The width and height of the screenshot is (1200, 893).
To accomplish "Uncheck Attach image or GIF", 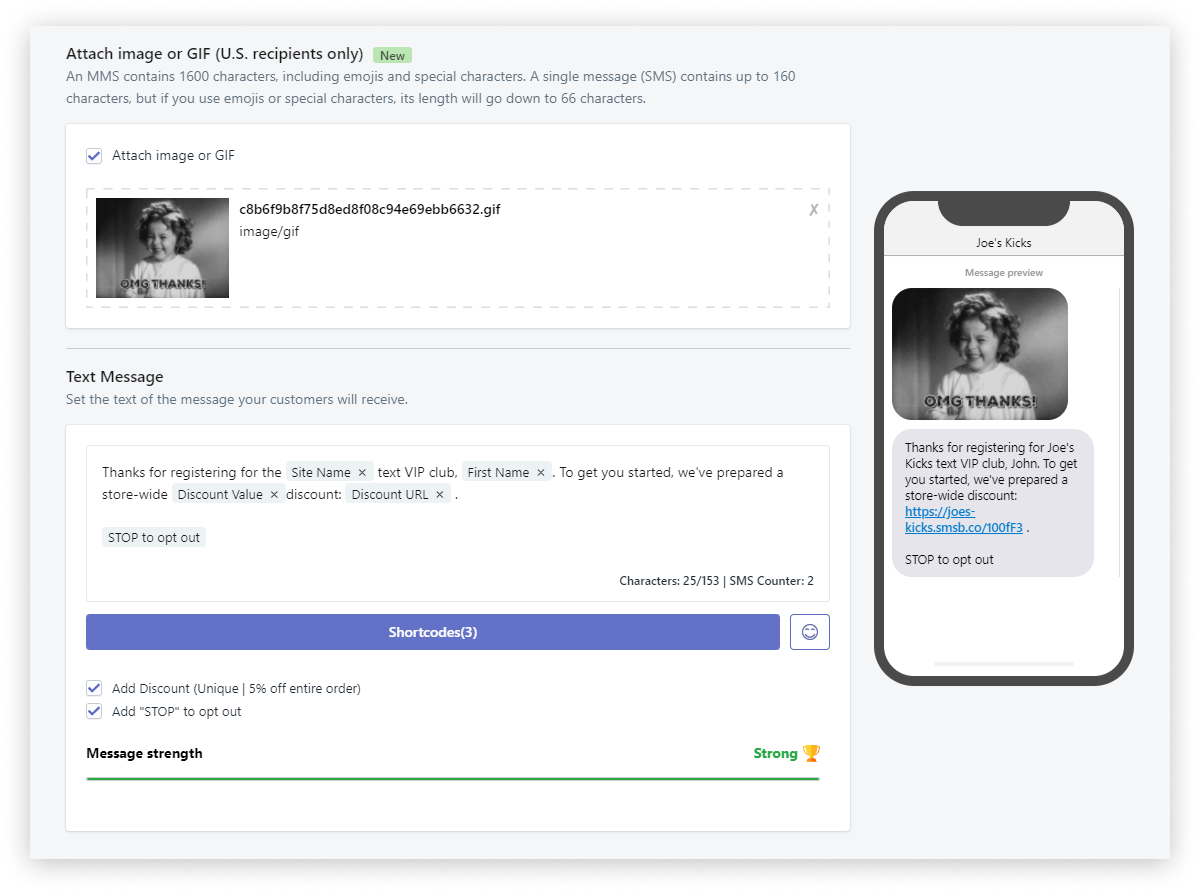I will (94, 156).
